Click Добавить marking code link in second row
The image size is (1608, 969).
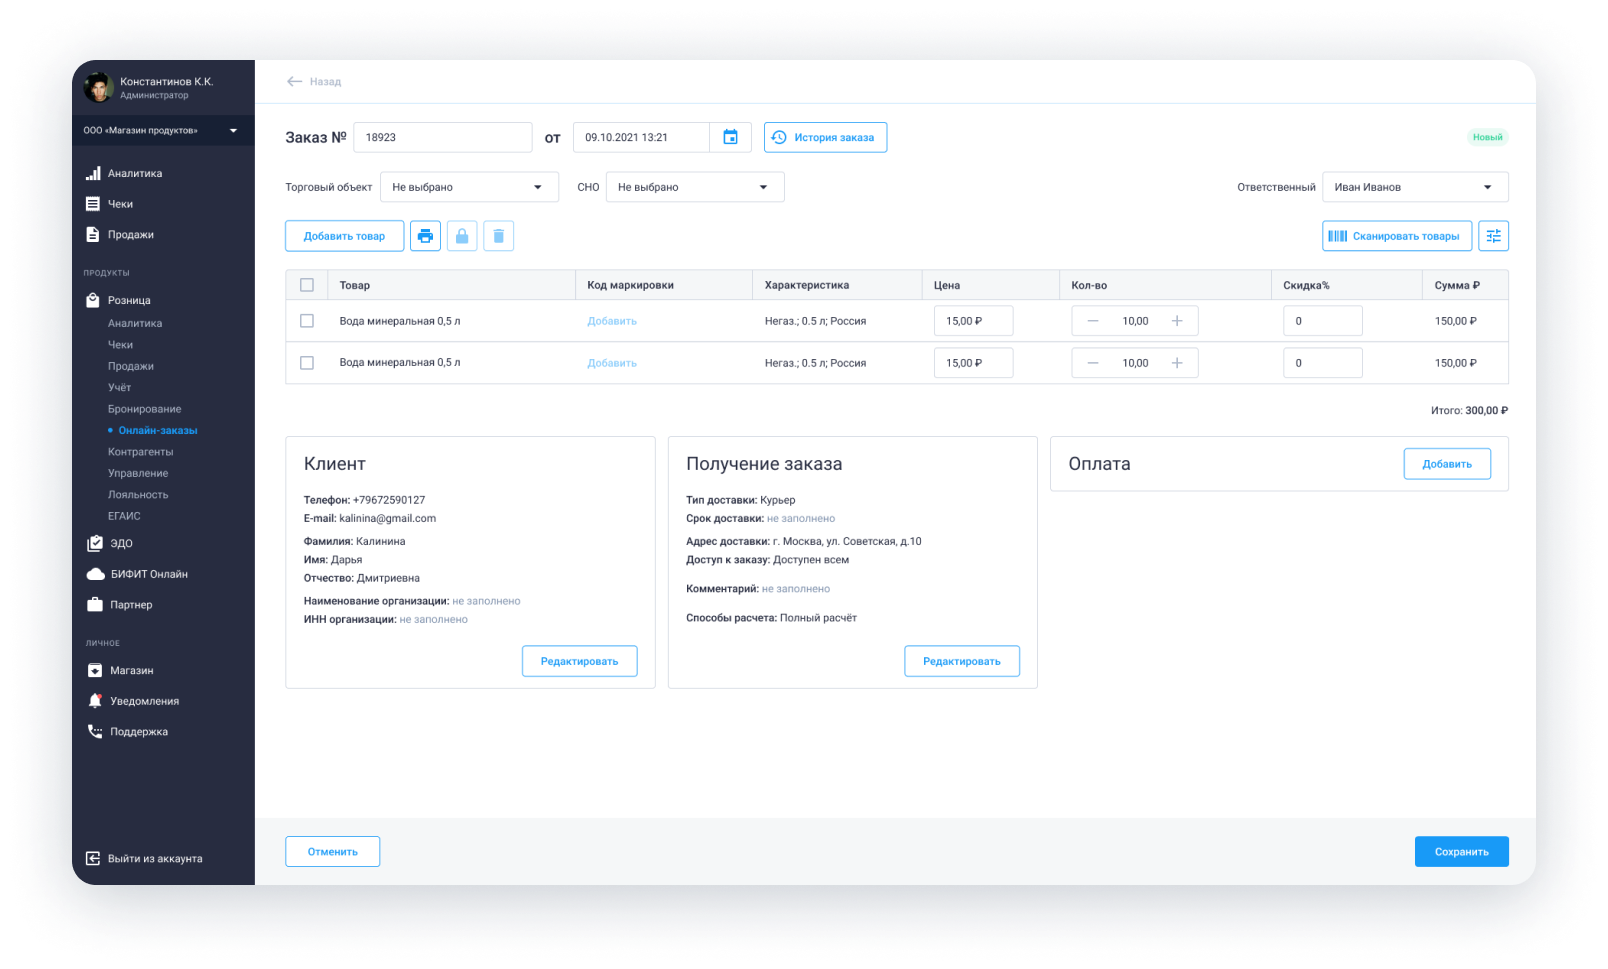click(x=612, y=363)
